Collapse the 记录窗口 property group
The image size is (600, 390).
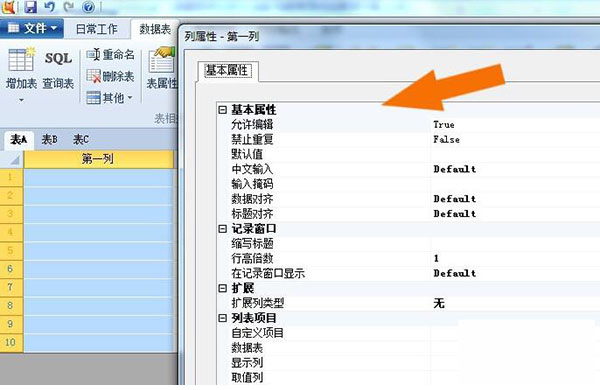coord(223,229)
